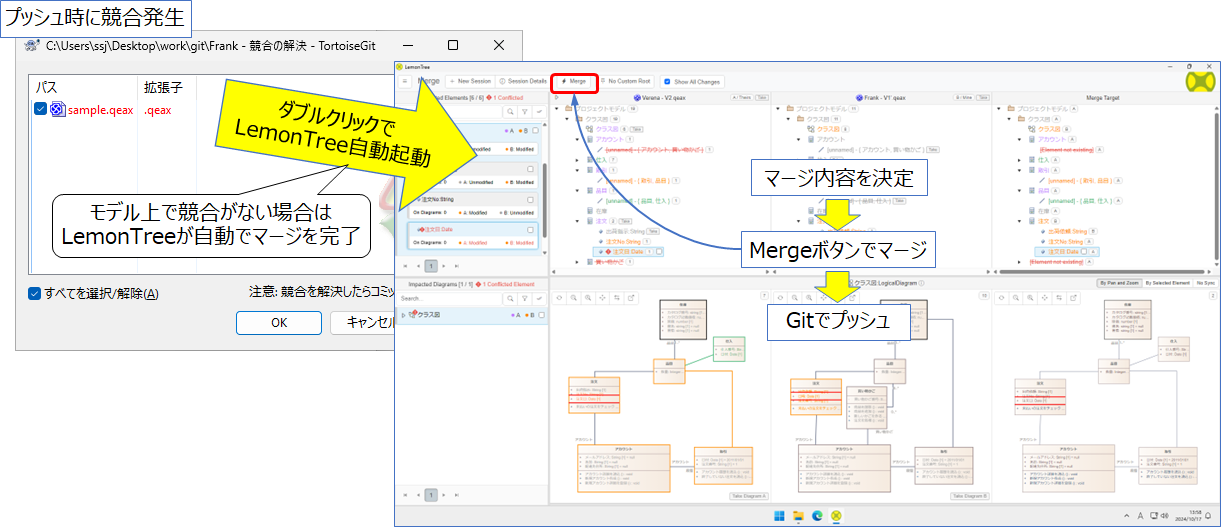The width and height of the screenshot is (1221, 527).
Task: Click the checkmark icon in Impacted Elements panel
Action: 539,112
